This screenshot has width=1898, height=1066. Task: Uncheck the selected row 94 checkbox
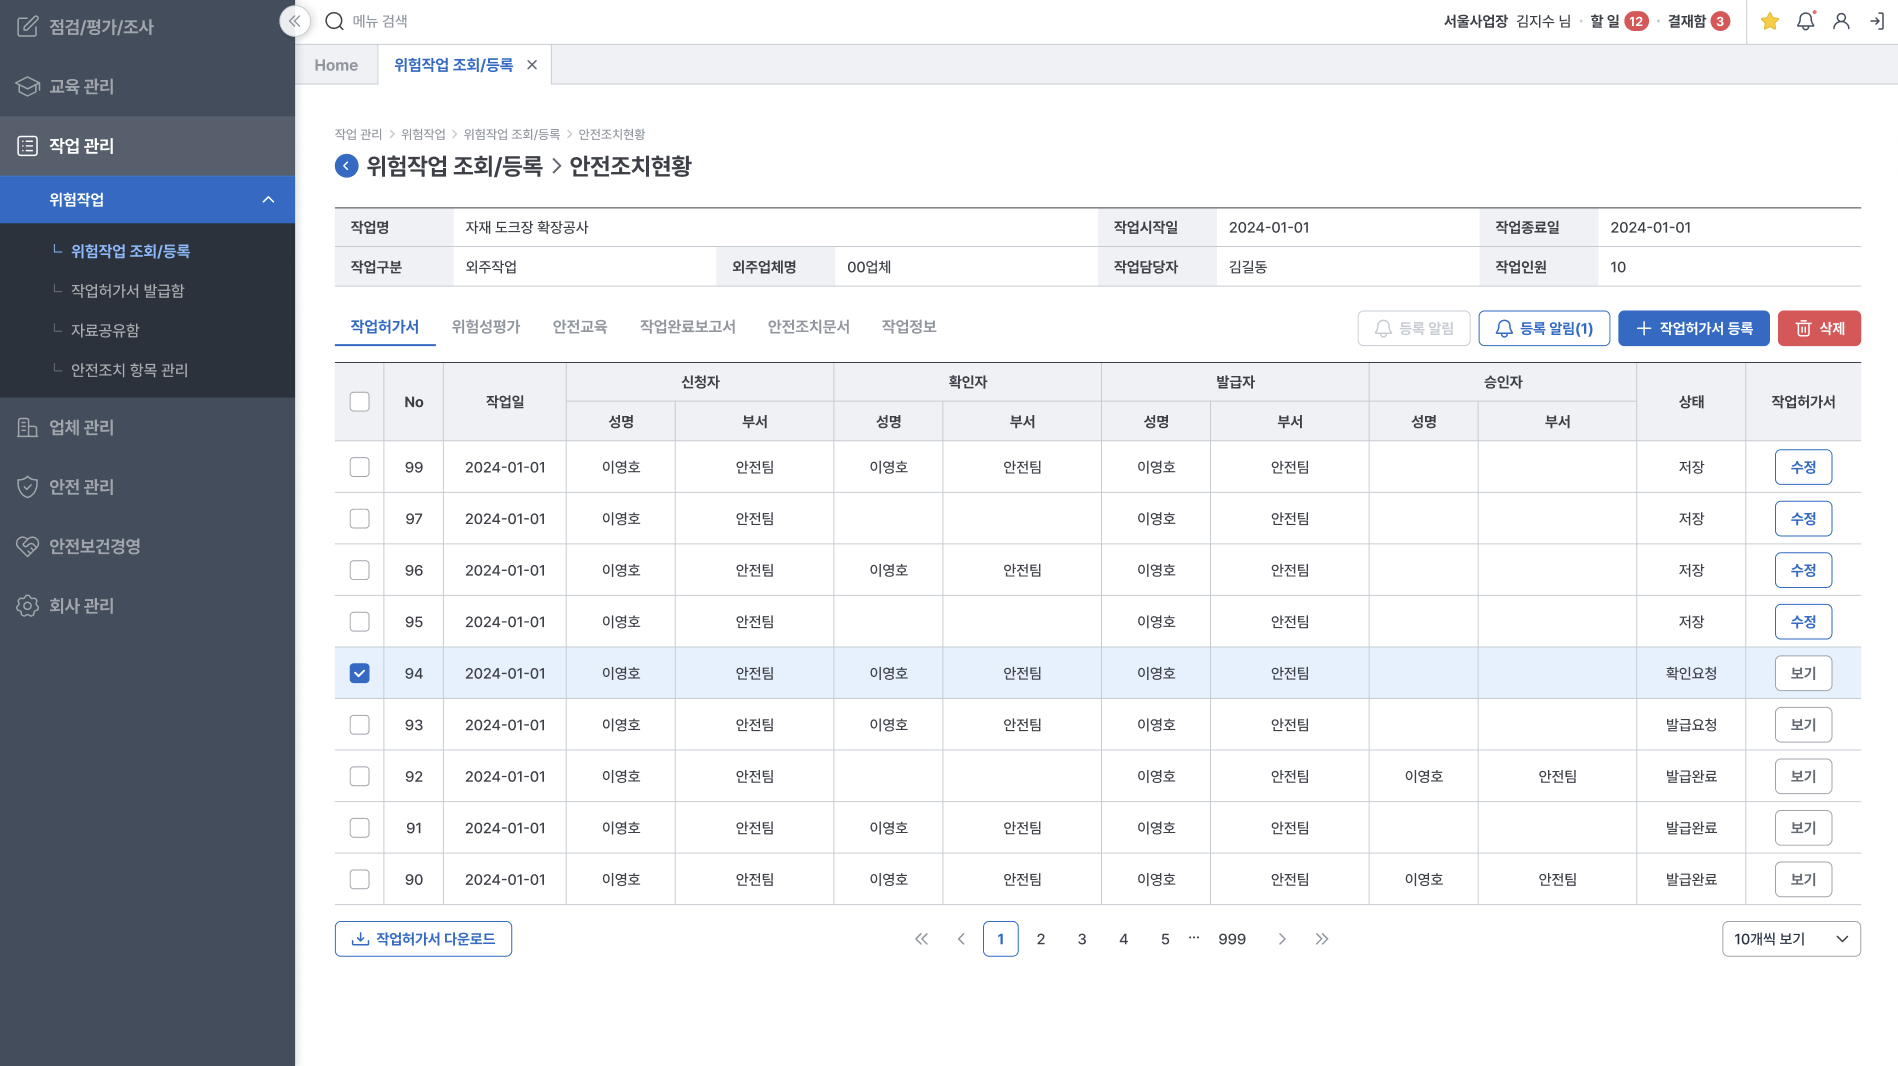(359, 673)
